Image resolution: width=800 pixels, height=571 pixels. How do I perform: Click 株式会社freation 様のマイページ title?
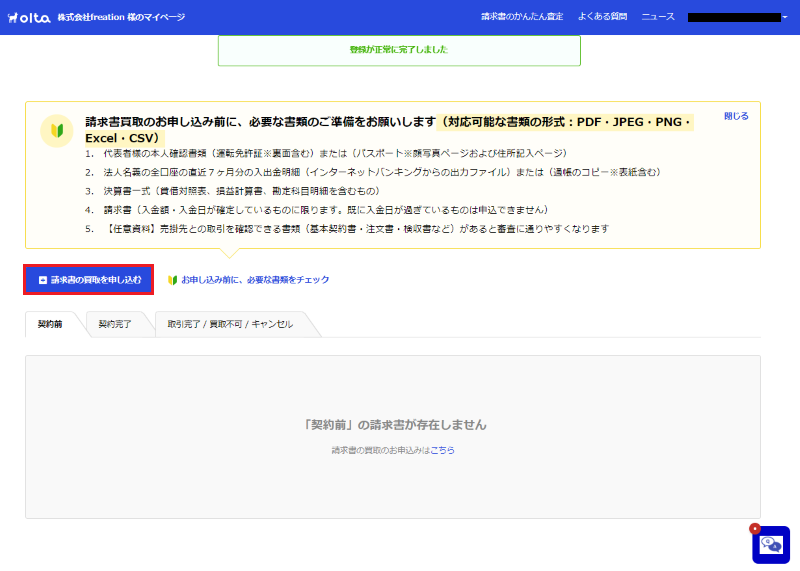coord(121,17)
